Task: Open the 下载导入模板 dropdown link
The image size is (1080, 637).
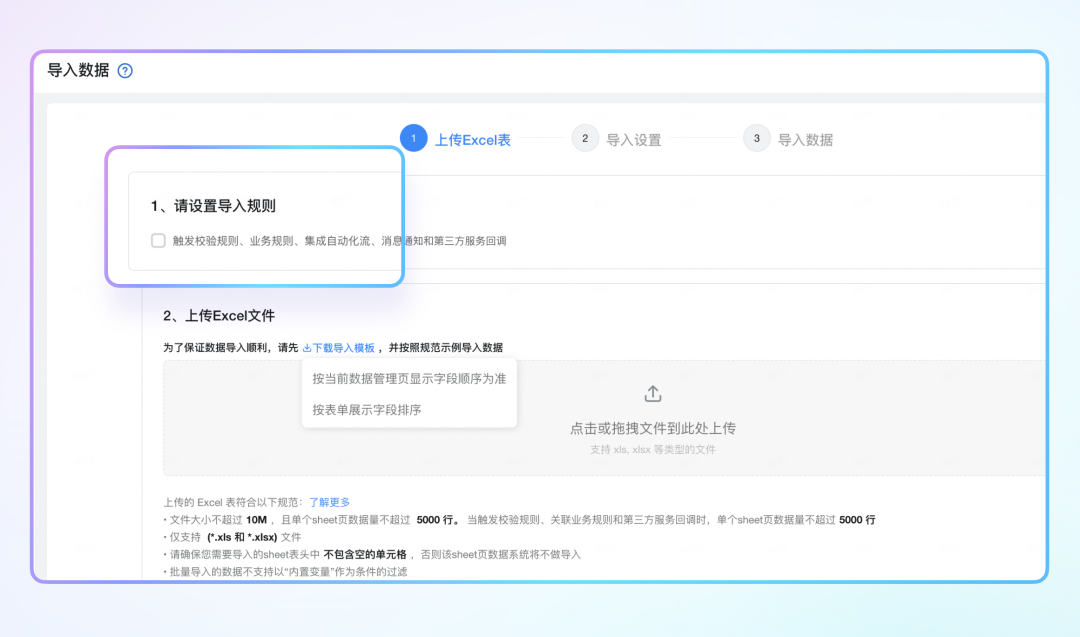Action: point(343,348)
